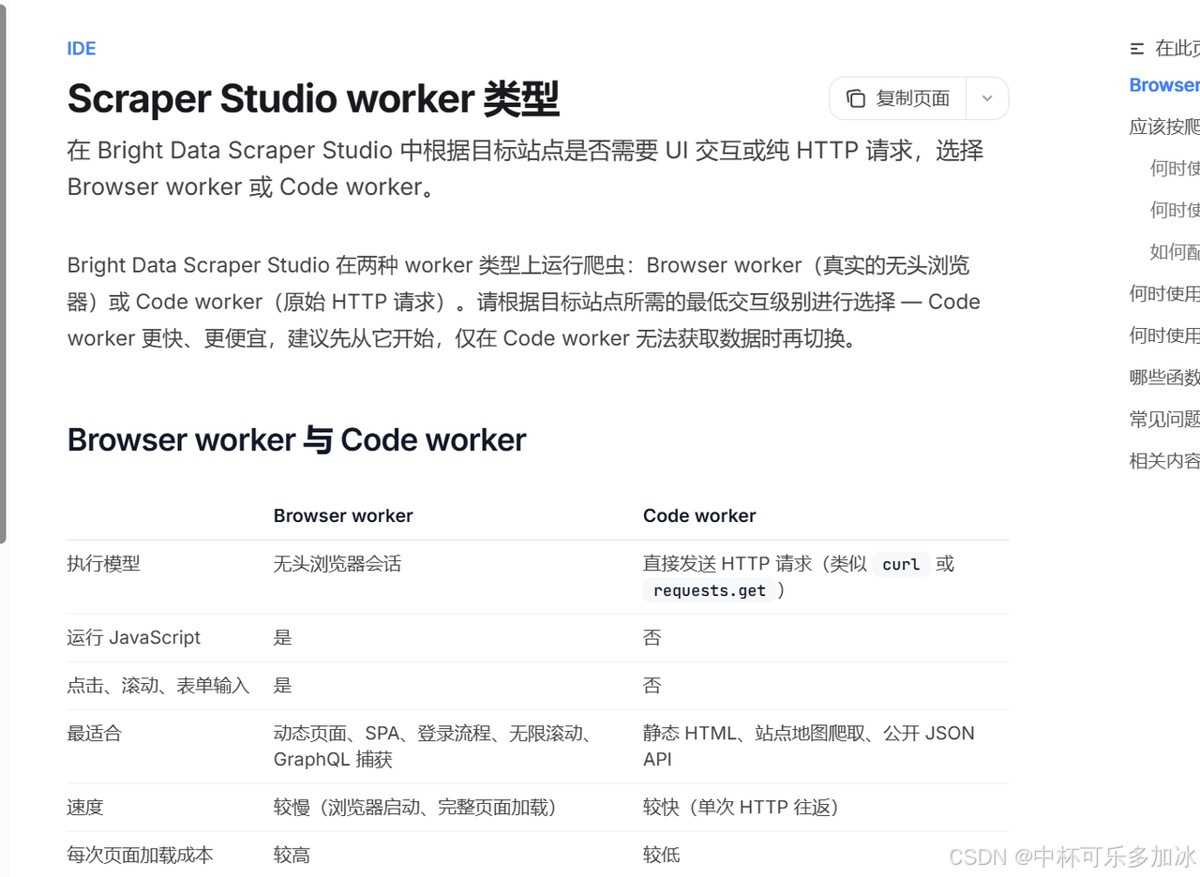Click the Browser worker 与 Code worker heading
1200x877 pixels.
click(x=296, y=440)
